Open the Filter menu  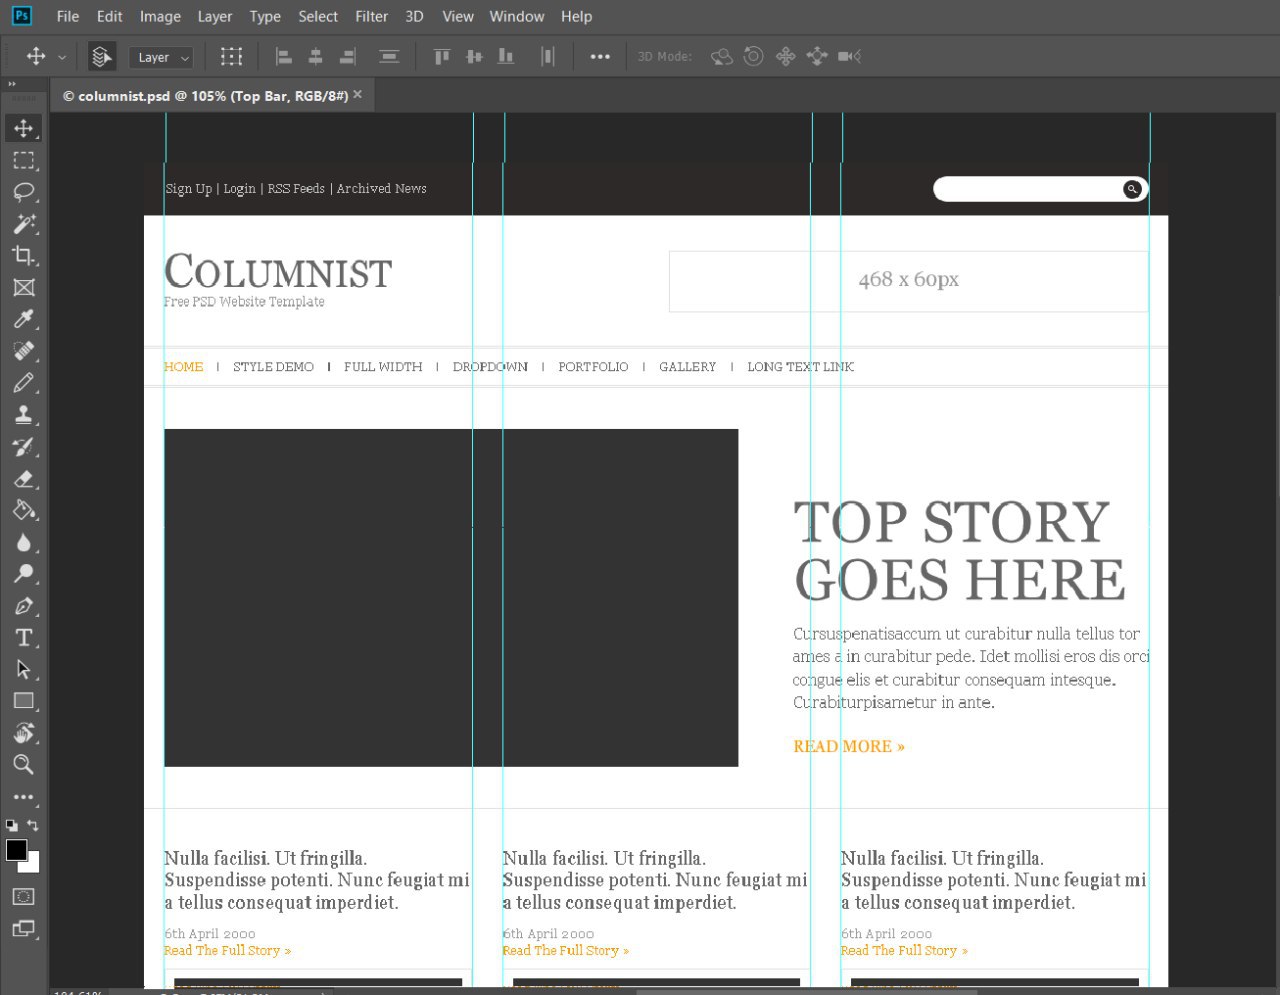[371, 16]
